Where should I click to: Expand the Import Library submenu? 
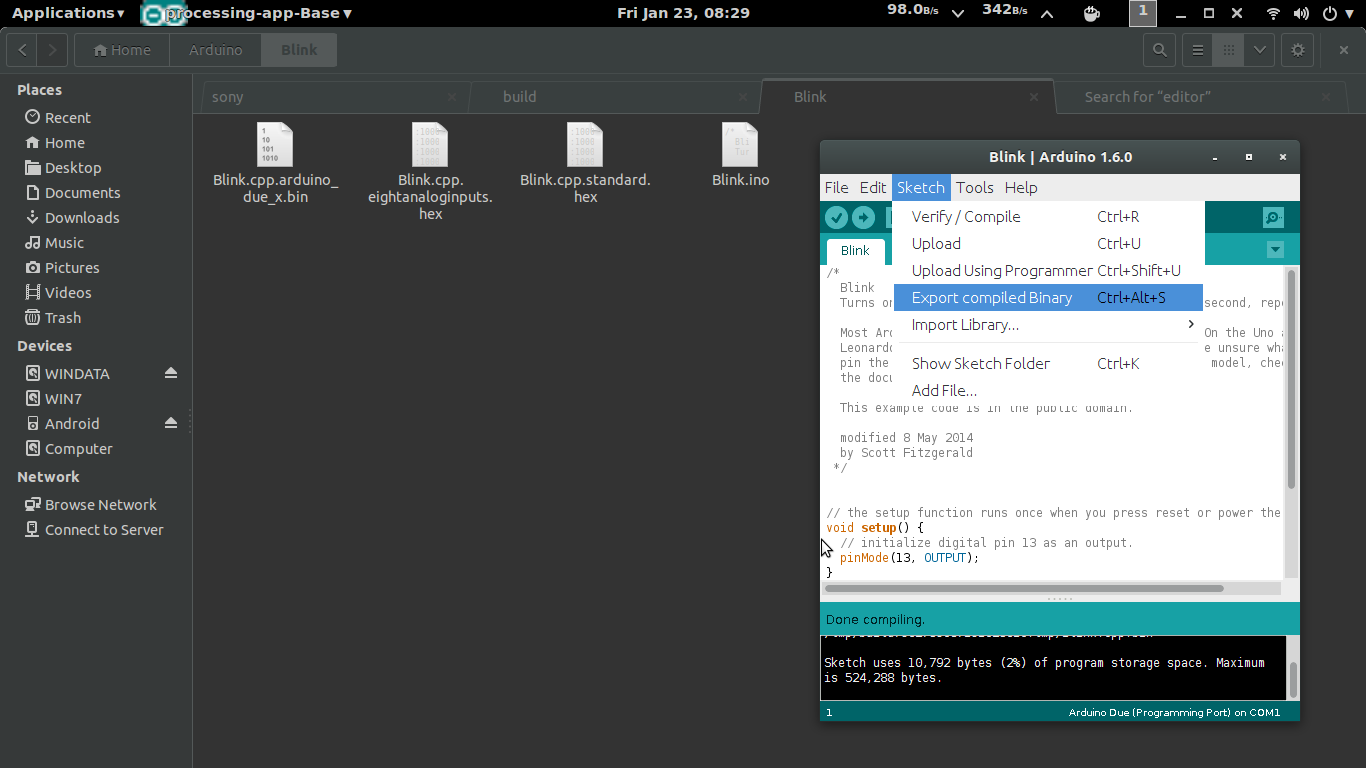(x=1048, y=324)
